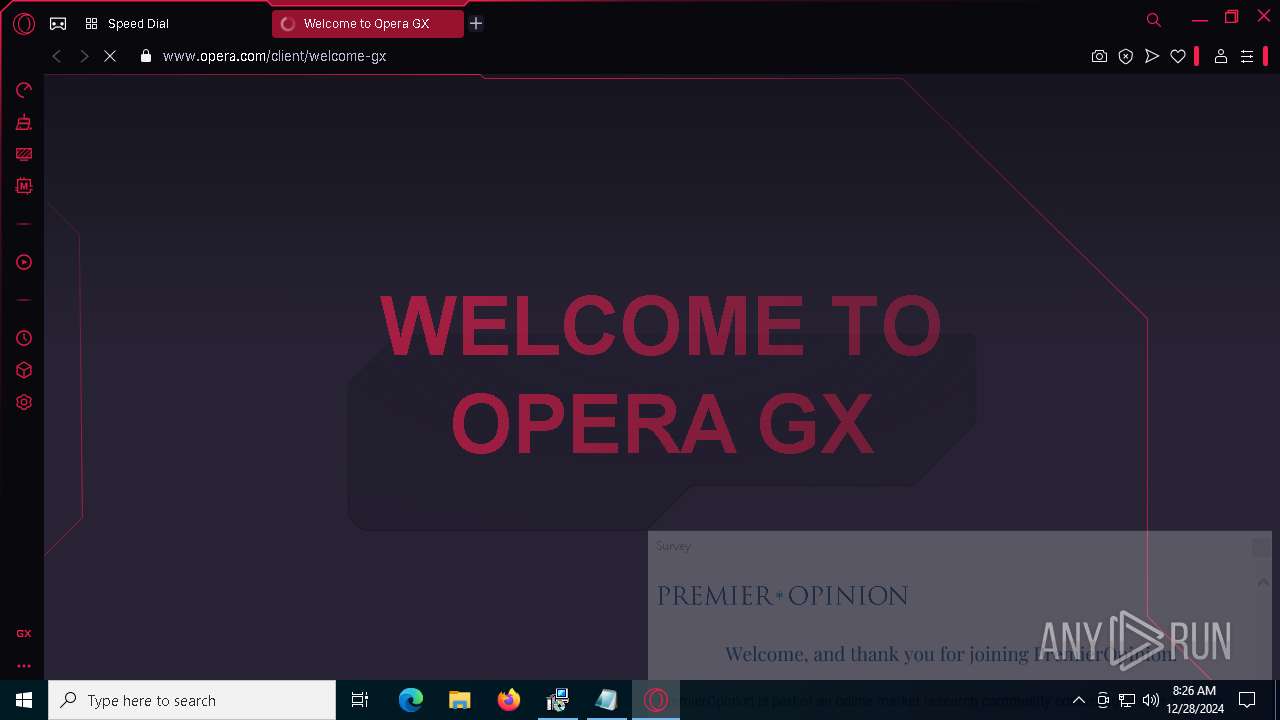Open the network status tray icon

pyautogui.click(x=1127, y=700)
